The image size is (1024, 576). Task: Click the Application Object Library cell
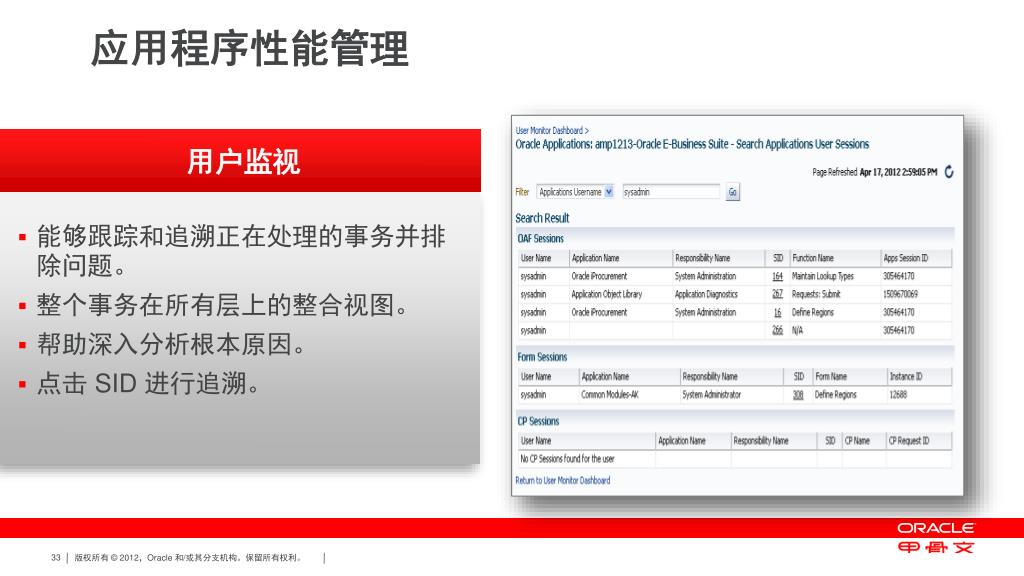[x=607, y=295]
